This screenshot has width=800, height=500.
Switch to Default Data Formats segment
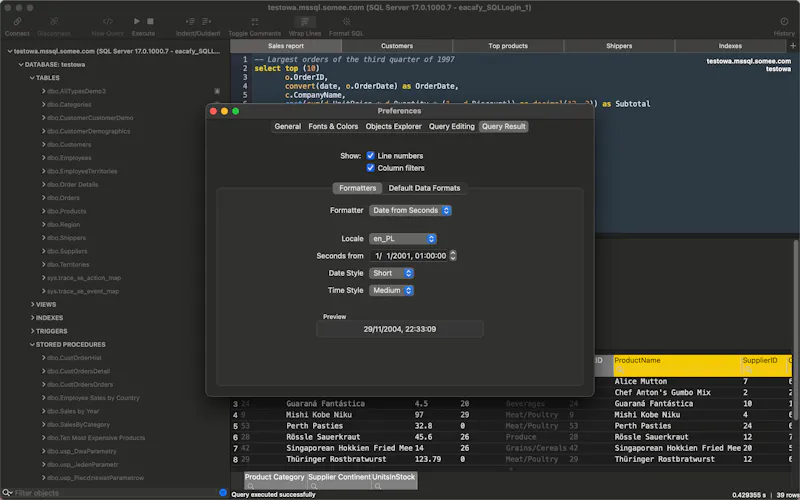tap(424, 188)
